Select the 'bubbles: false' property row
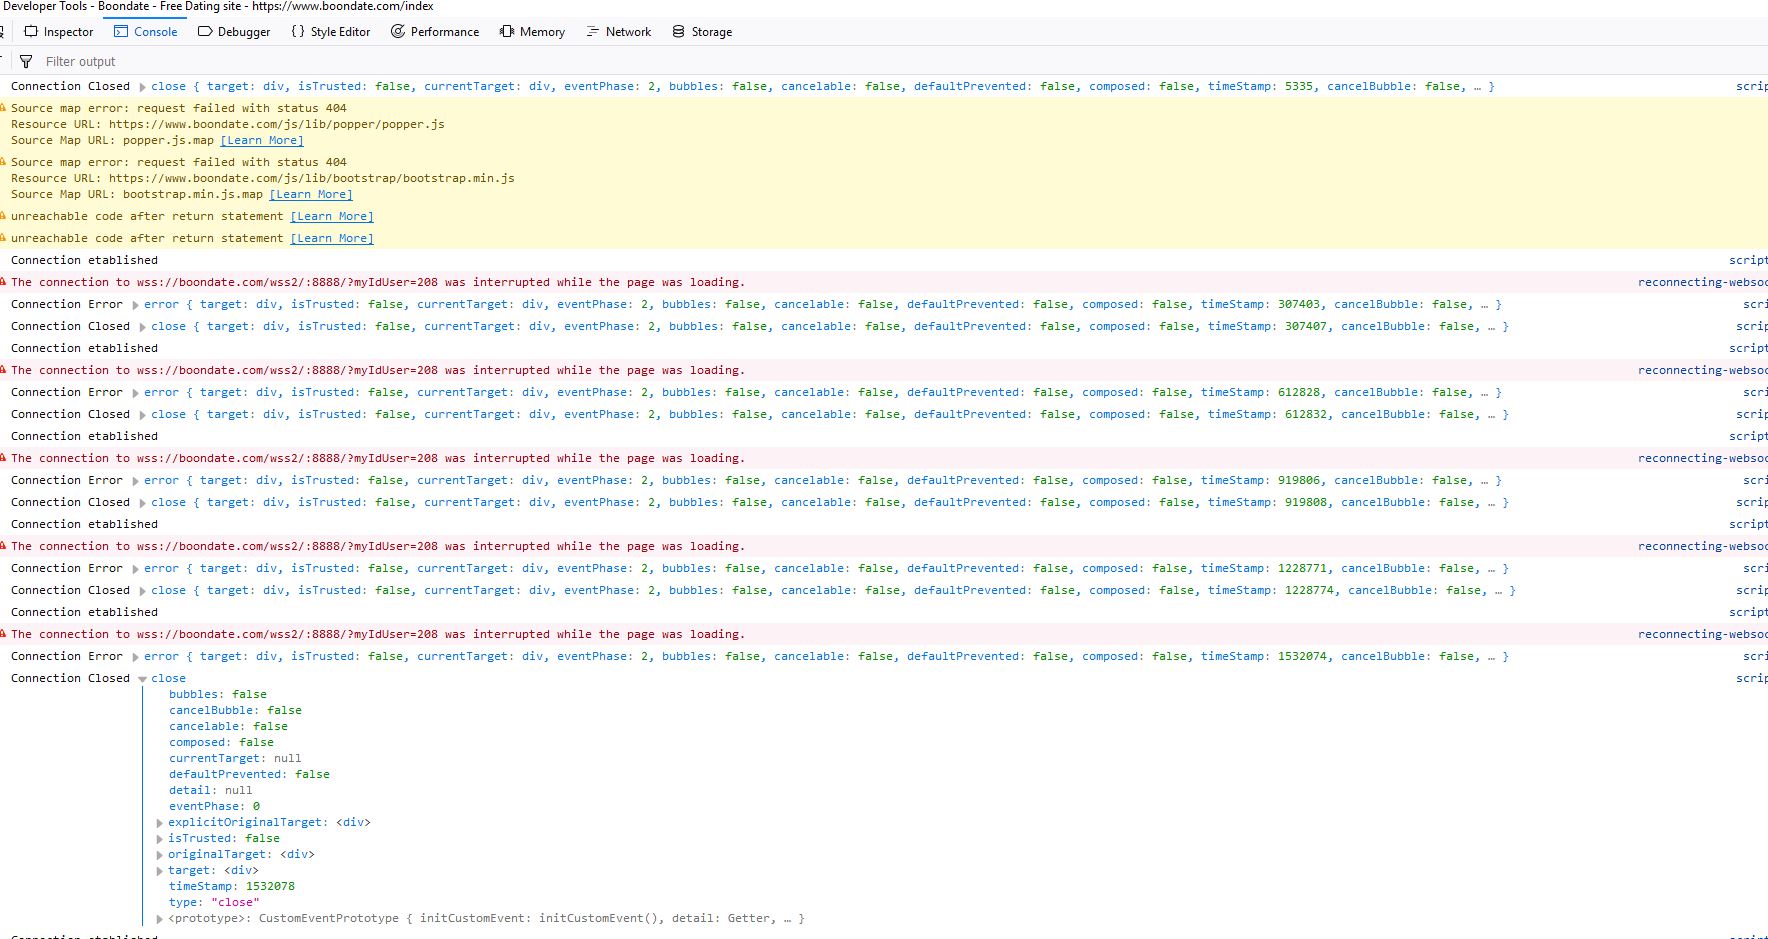 coord(217,694)
